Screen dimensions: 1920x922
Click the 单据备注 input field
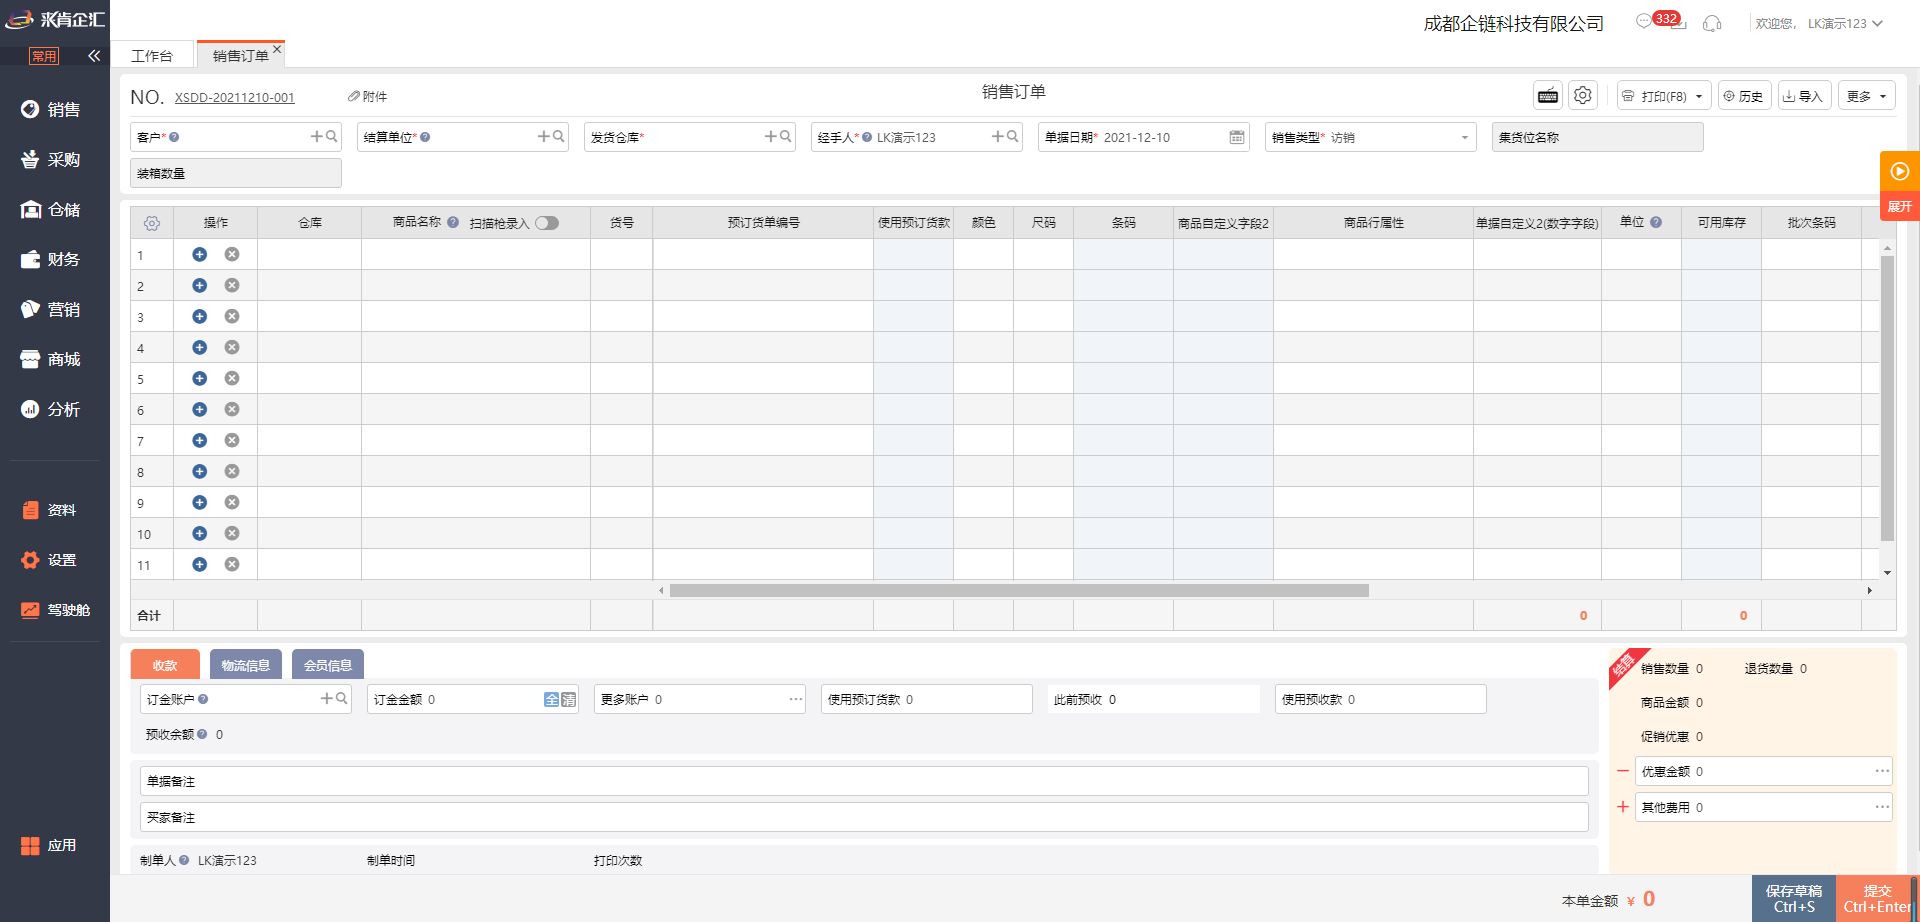[x=864, y=781]
